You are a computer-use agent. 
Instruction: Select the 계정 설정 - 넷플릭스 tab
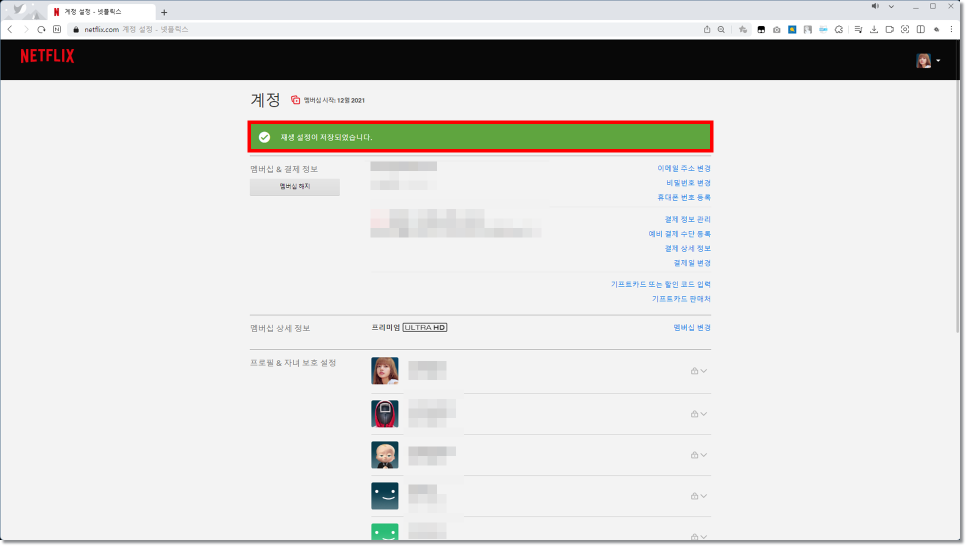(x=102, y=12)
